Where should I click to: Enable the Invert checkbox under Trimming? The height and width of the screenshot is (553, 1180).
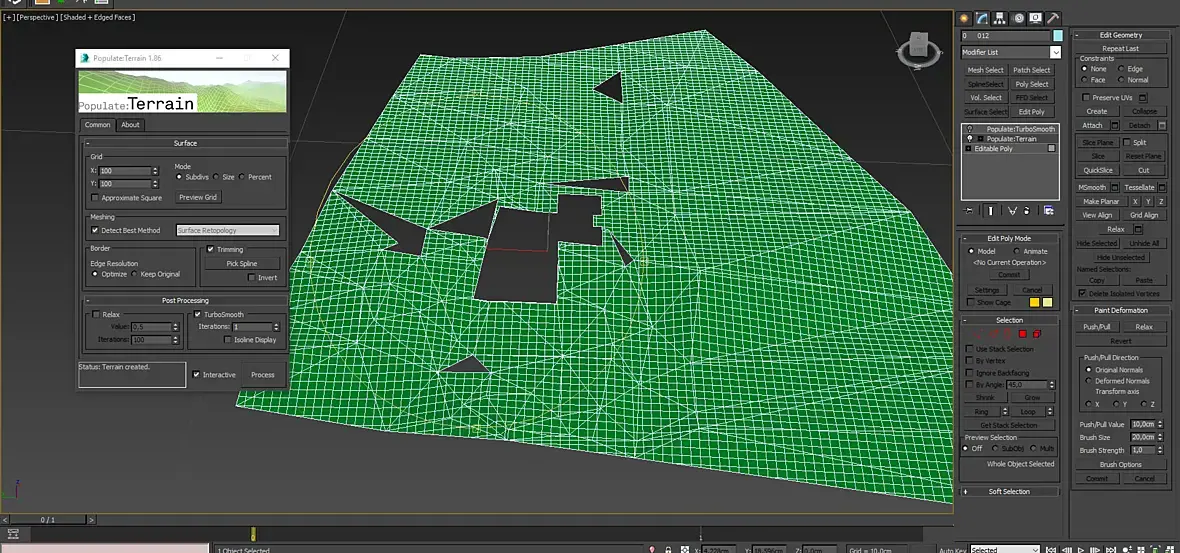tap(252, 278)
